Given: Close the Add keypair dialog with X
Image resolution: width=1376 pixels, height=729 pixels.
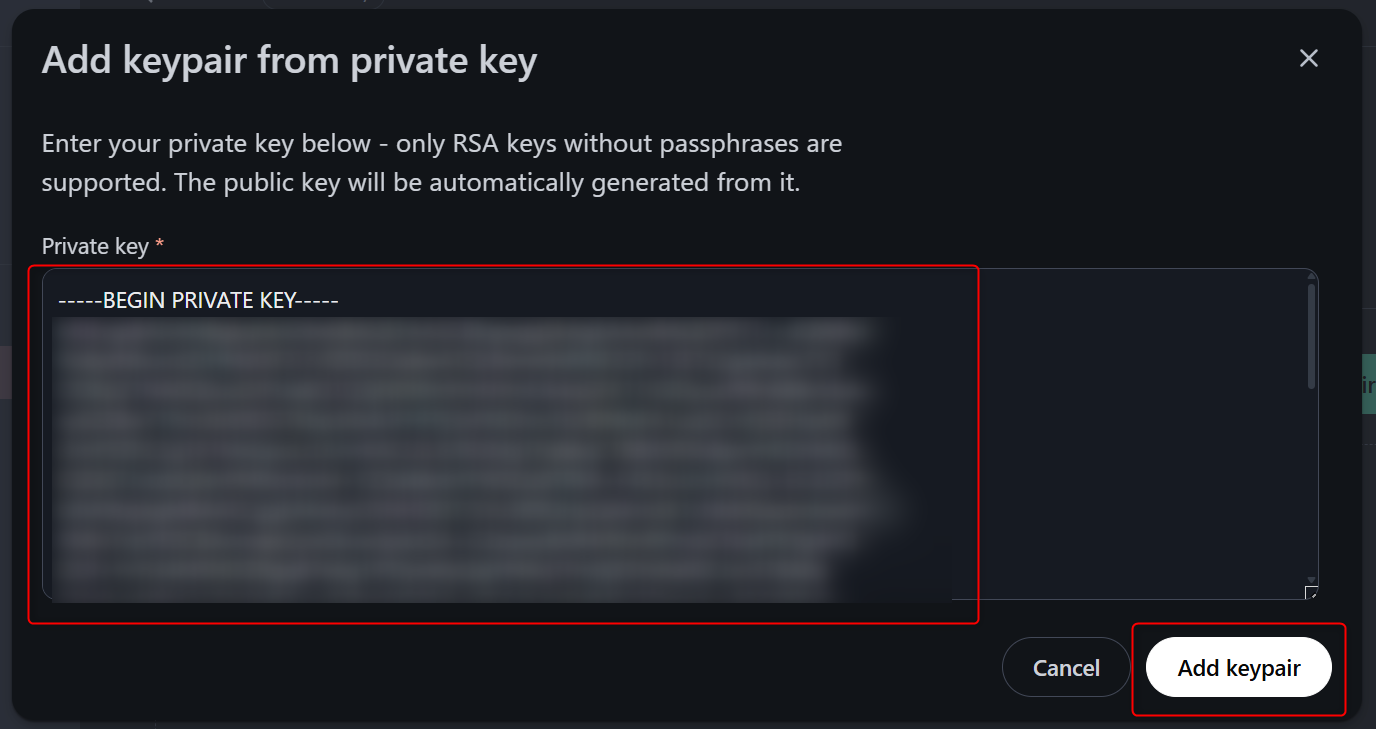Looking at the screenshot, I should click(1308, 59).
